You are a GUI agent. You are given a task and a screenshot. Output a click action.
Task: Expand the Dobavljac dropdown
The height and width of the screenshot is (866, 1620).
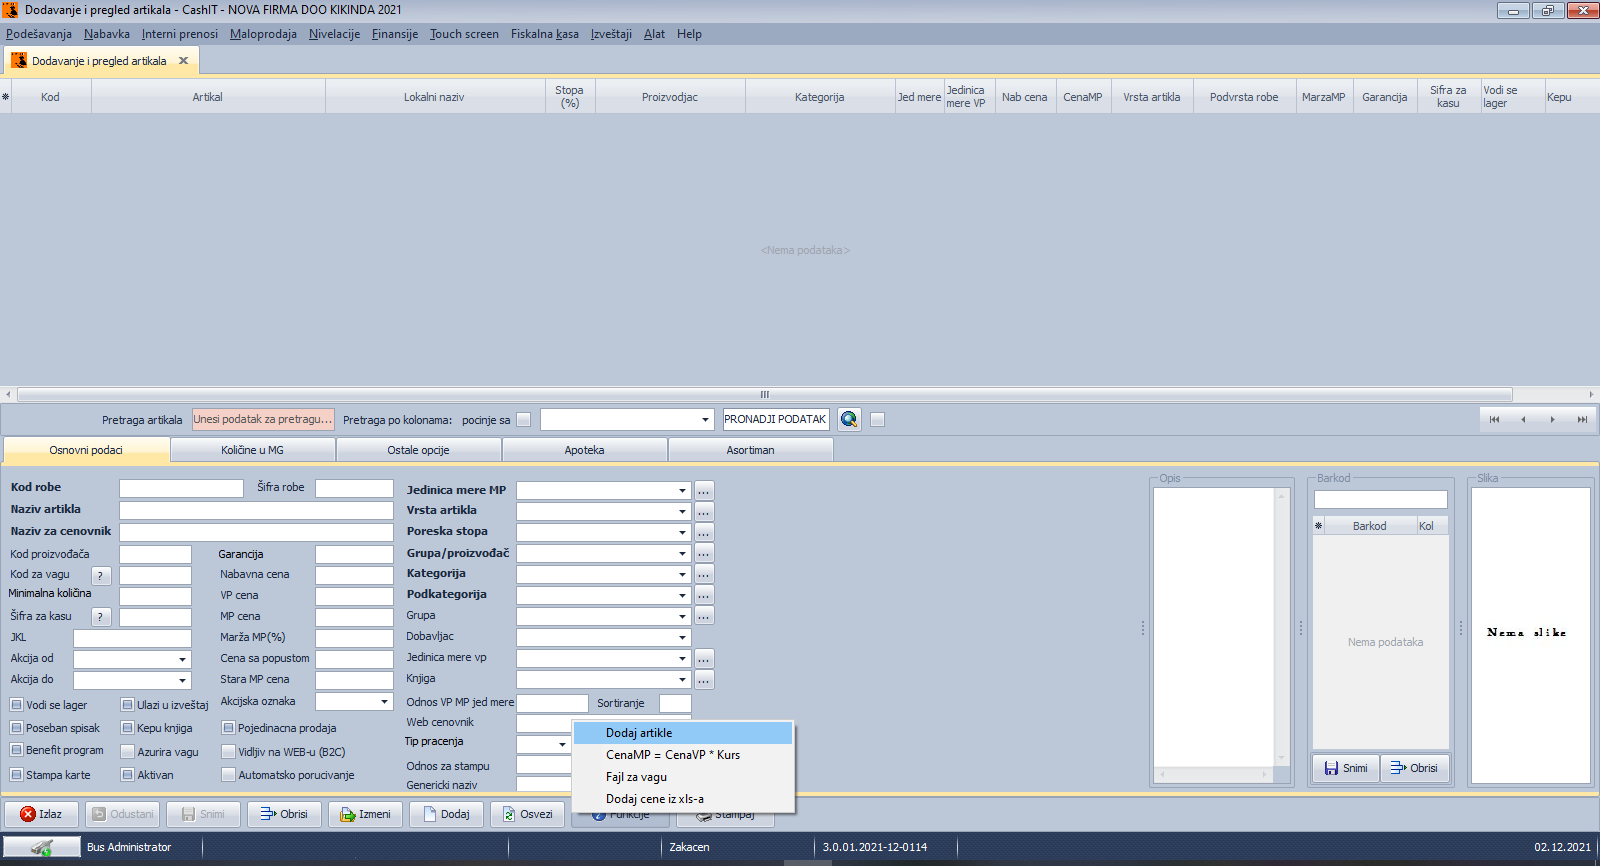point(683,638)
